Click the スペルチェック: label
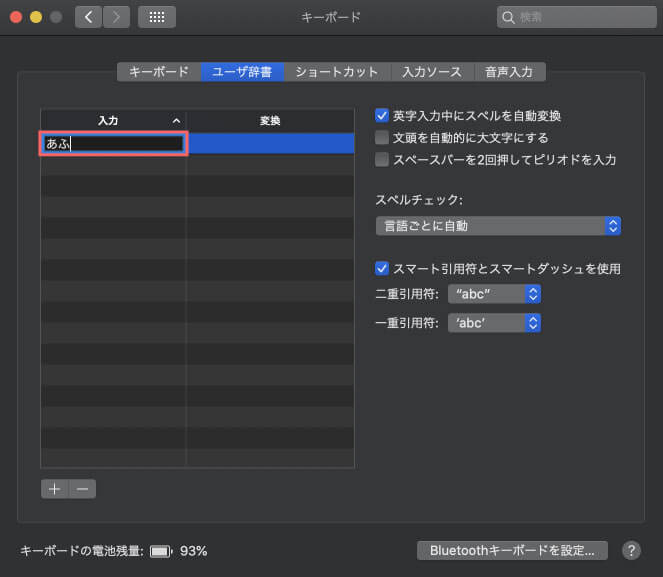The width and height of the screenshot is (663, 577). click(x=419, y=200)
